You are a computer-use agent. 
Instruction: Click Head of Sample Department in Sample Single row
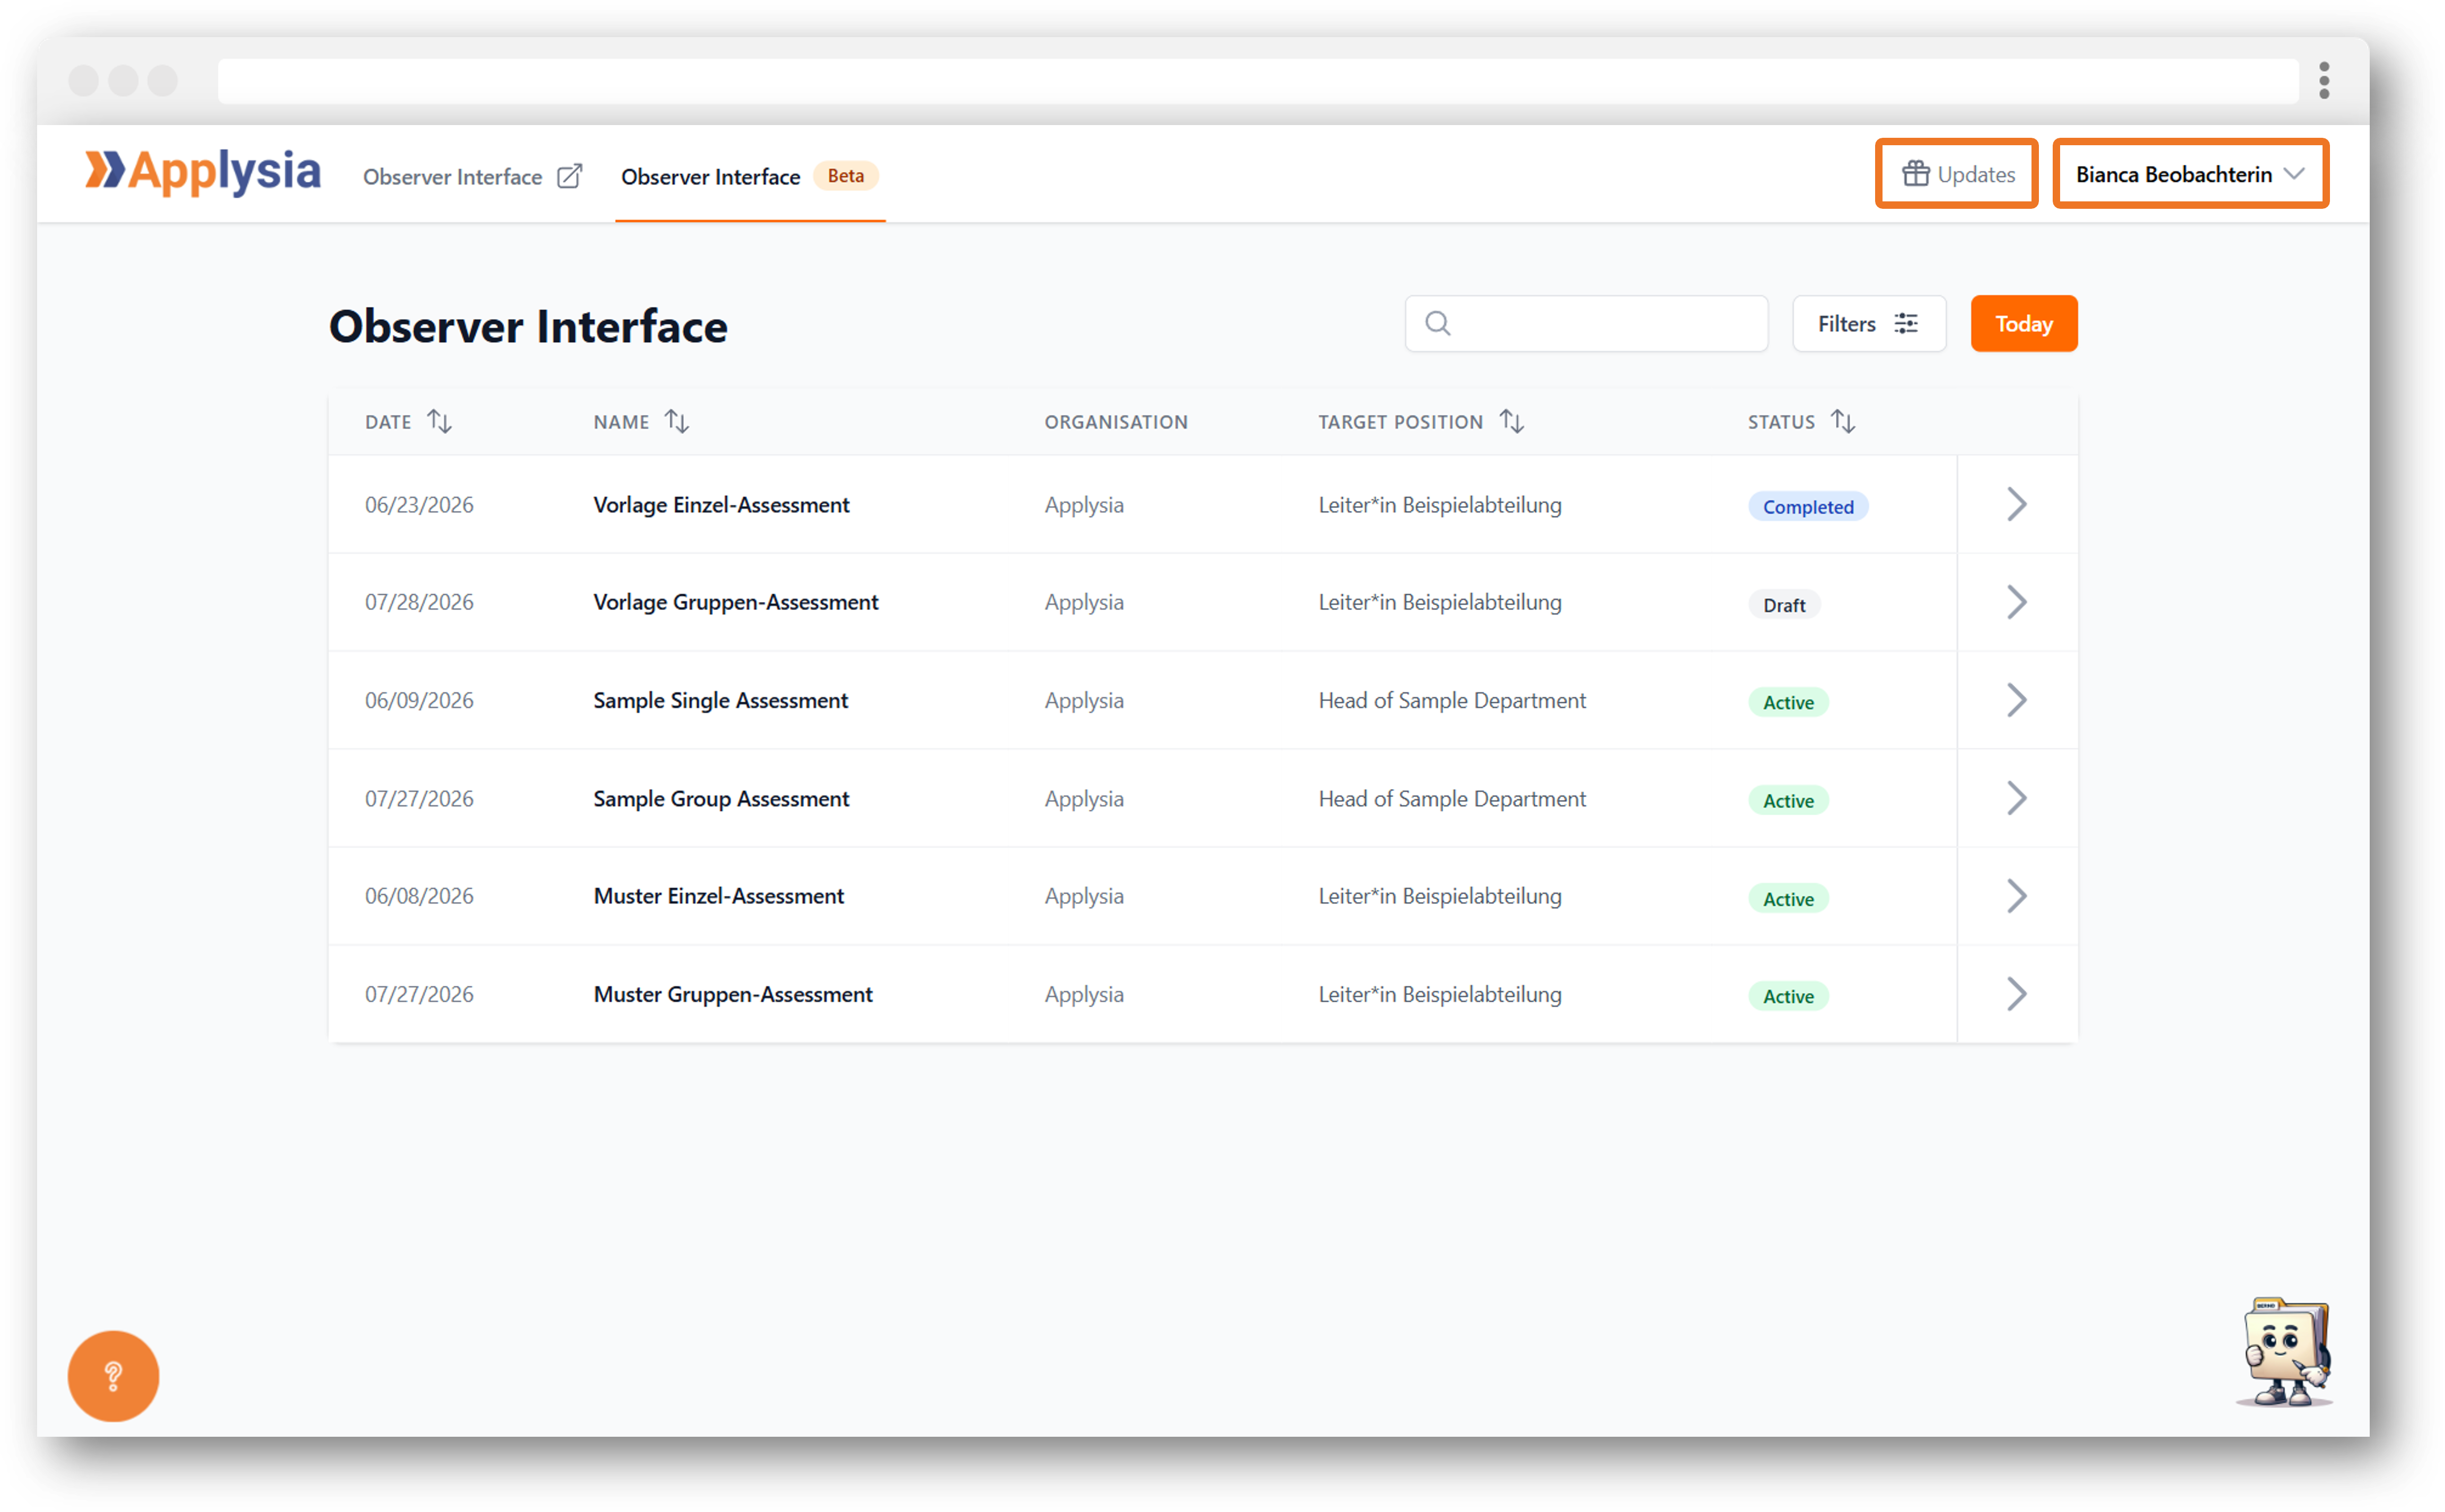tap(1451, 700)
